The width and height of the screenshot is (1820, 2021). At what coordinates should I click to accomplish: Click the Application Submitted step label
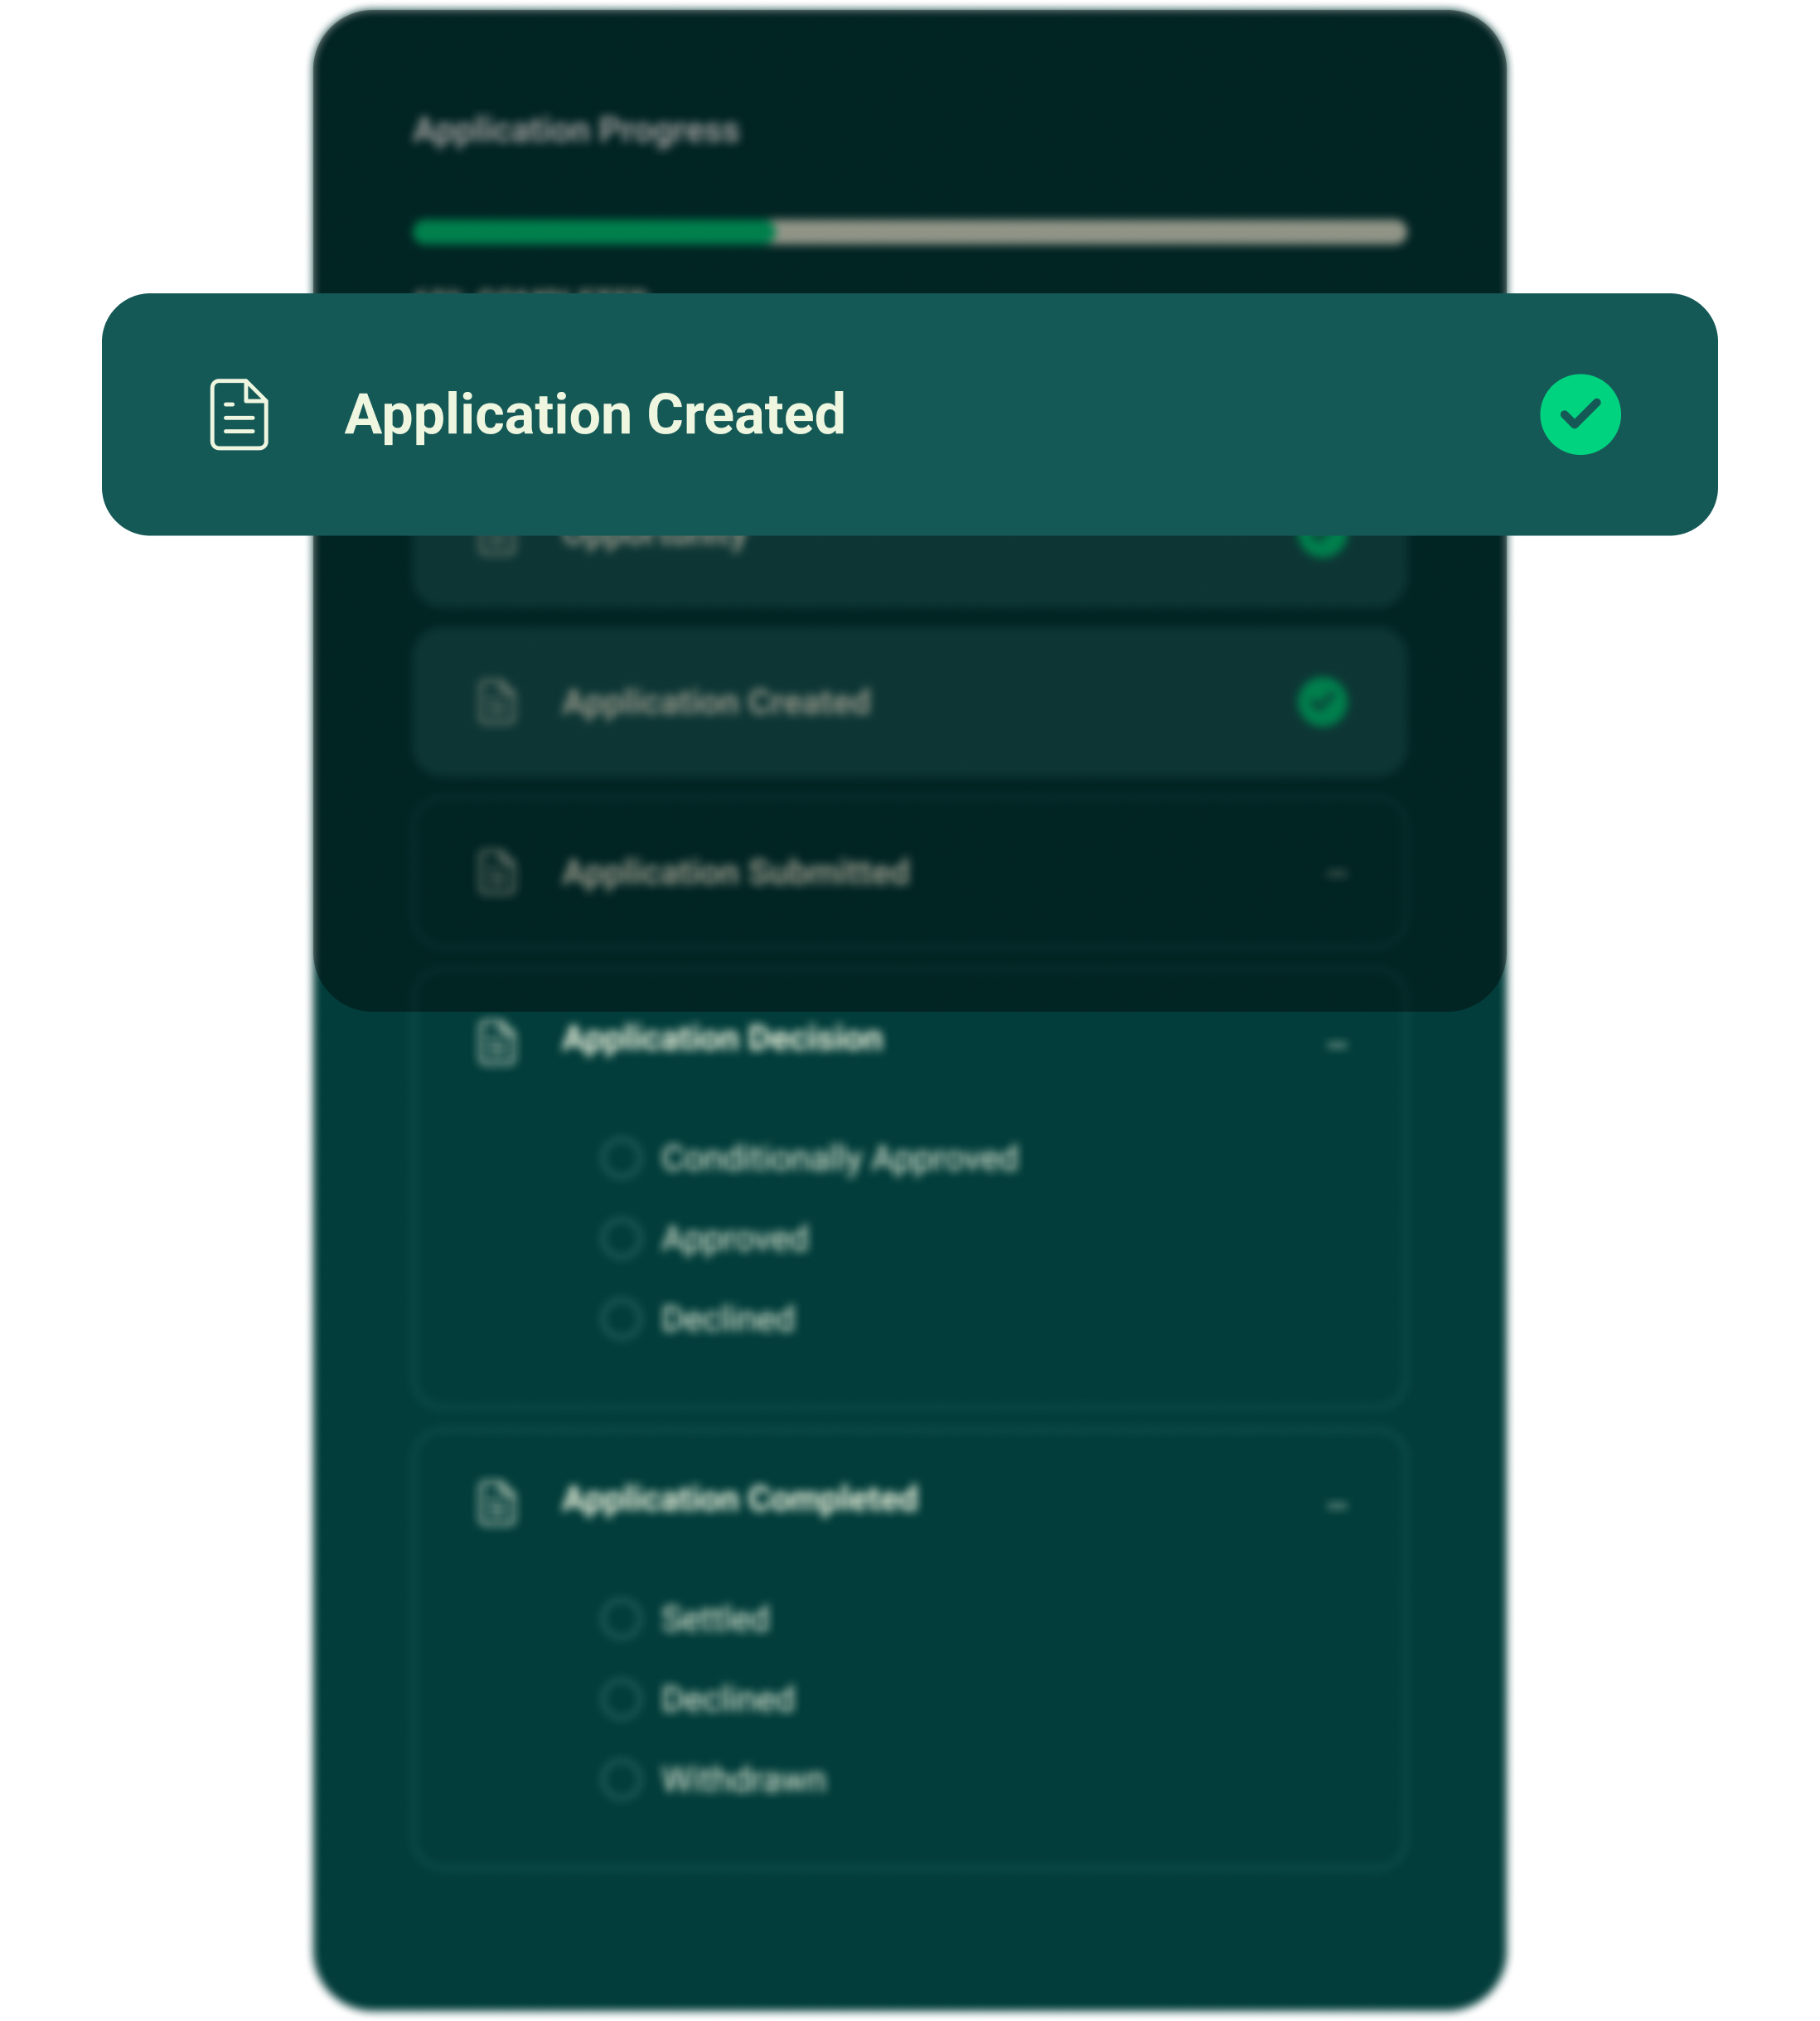pos(736,873)
